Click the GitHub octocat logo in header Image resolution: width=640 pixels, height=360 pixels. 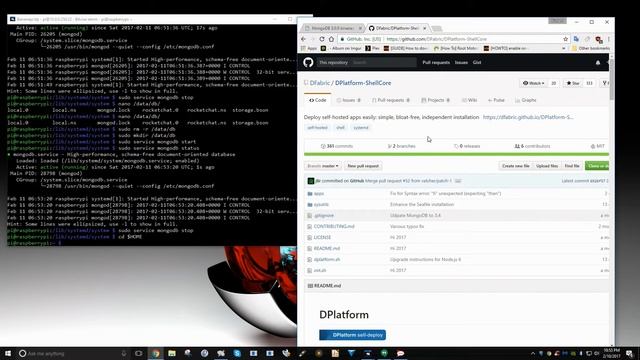tap(308, 62)
